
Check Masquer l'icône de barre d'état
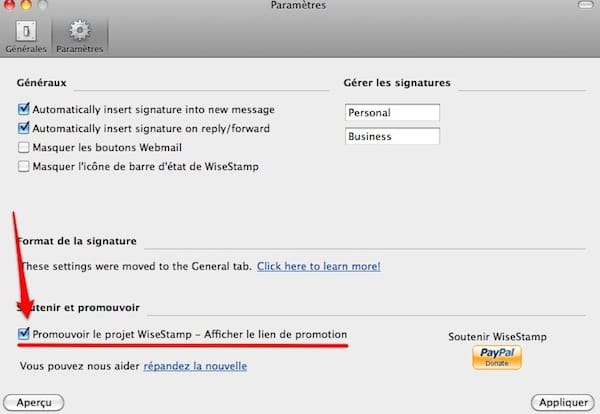pyautogui.click(x=23, y=166)
